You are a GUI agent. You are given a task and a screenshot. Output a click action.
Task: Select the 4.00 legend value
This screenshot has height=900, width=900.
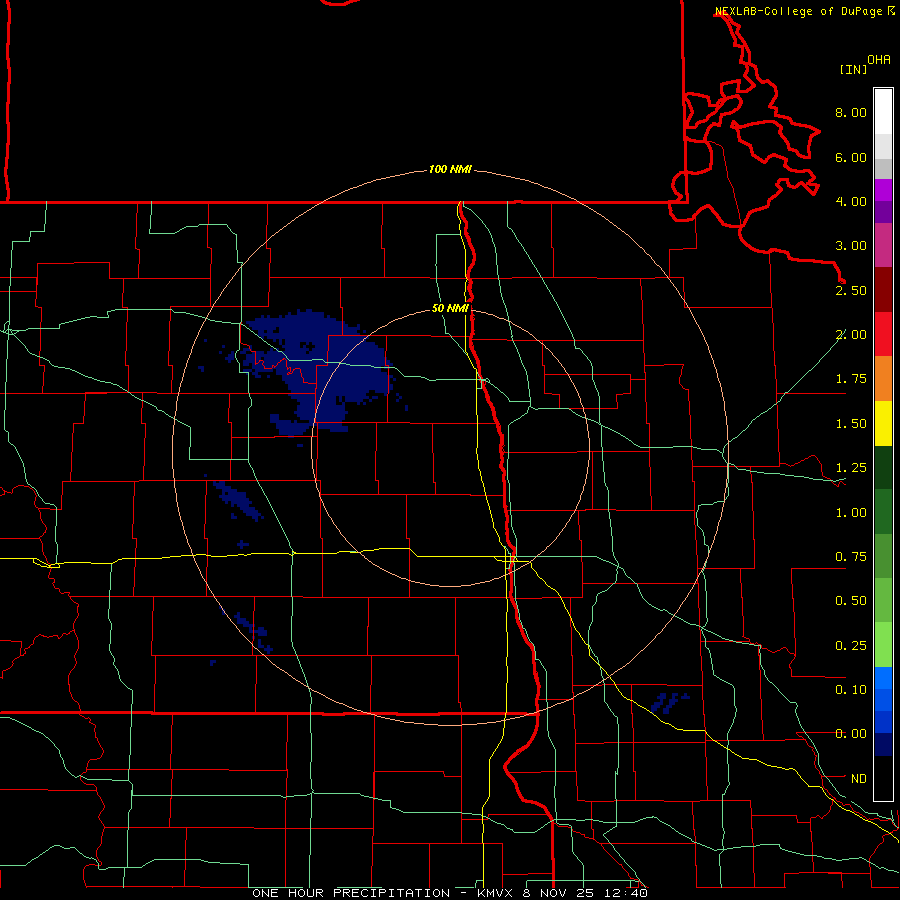point(851,201)
